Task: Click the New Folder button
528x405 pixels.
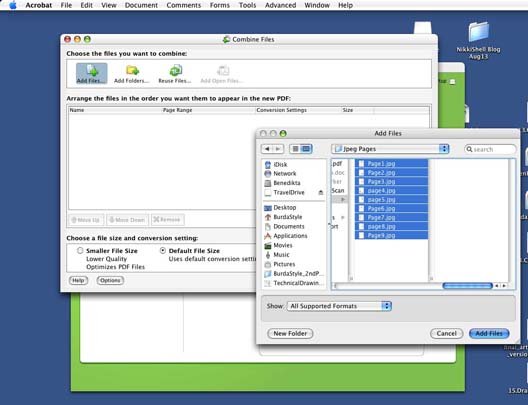Action: pyautogui.click(x=290, y=333)
